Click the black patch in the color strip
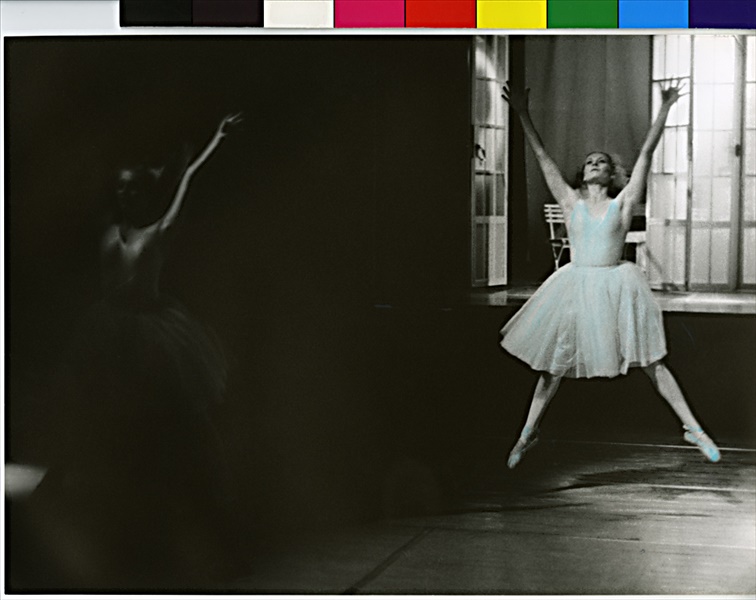The image size is (756, 600). (x=156, y=13)
